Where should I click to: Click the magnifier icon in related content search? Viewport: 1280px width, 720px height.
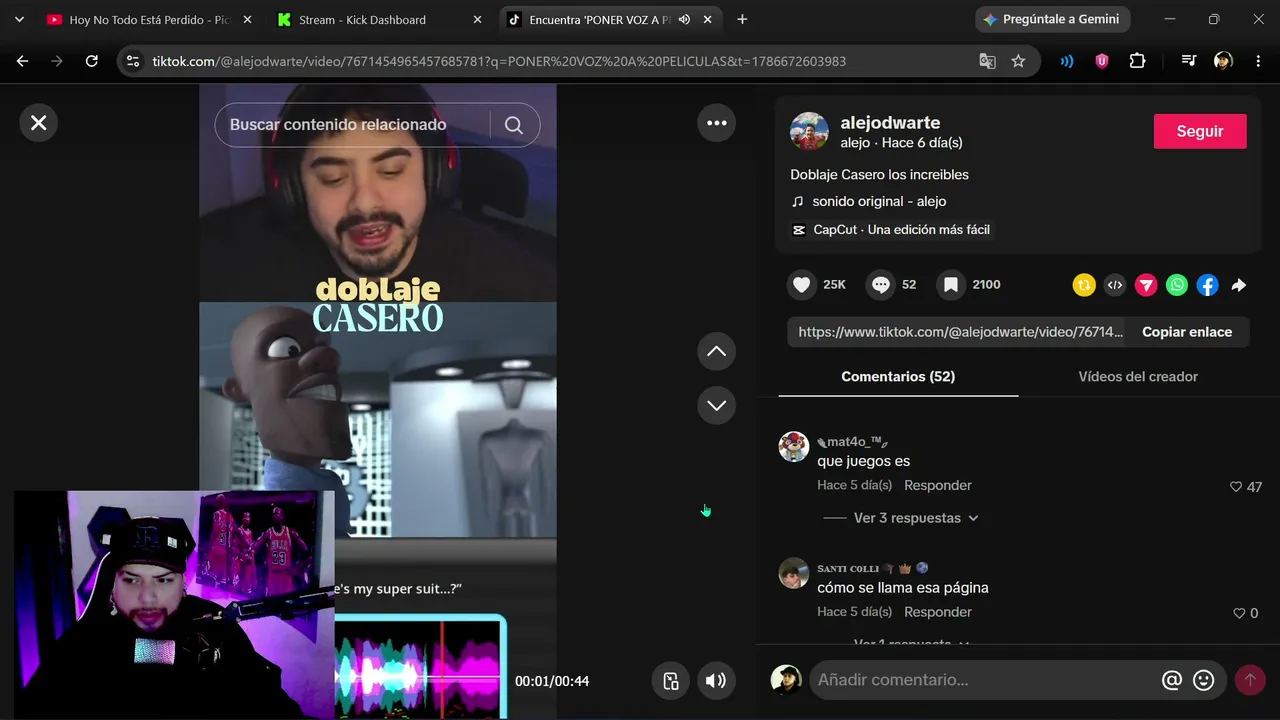point(514,125)
